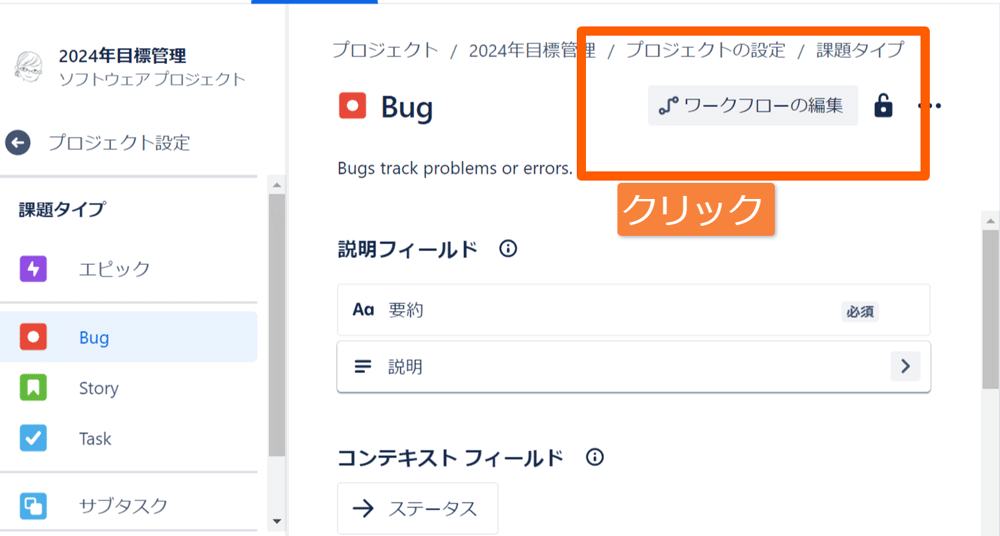Click the ソフトウェア プロジェクト subtitle
1000x536 pixels.
152,79
